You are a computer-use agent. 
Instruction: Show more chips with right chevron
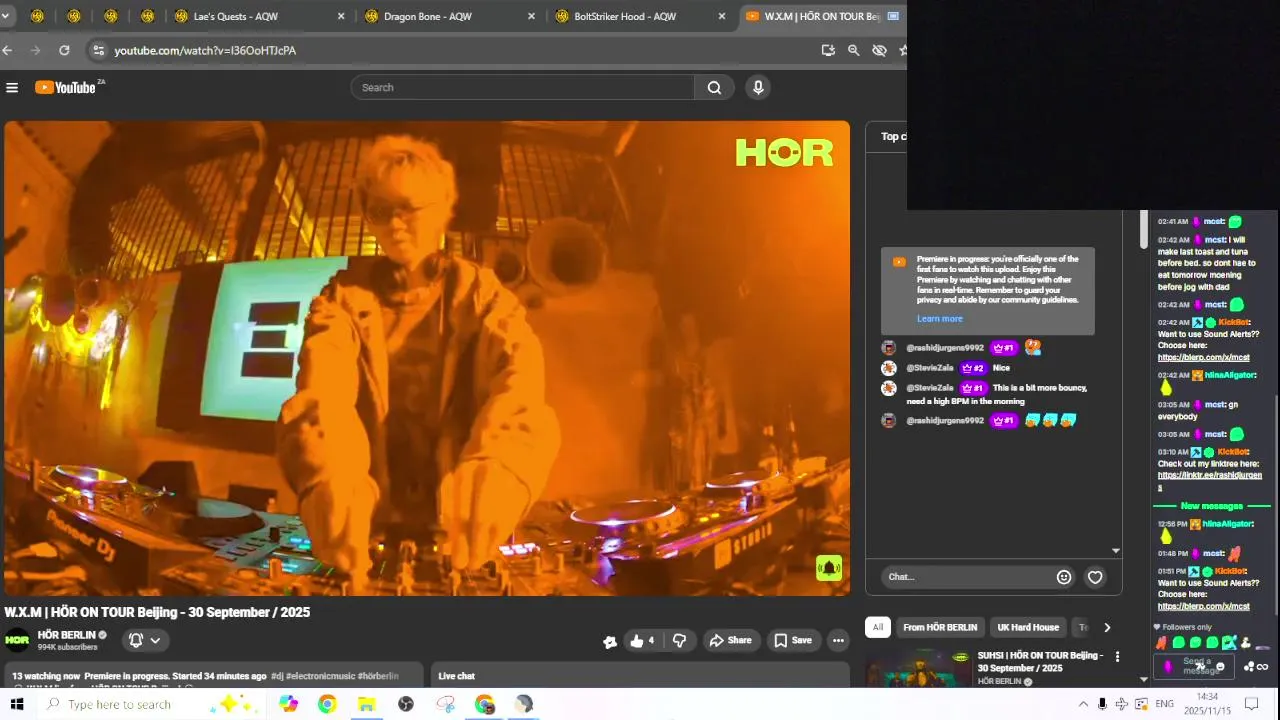coord(1107,627)
